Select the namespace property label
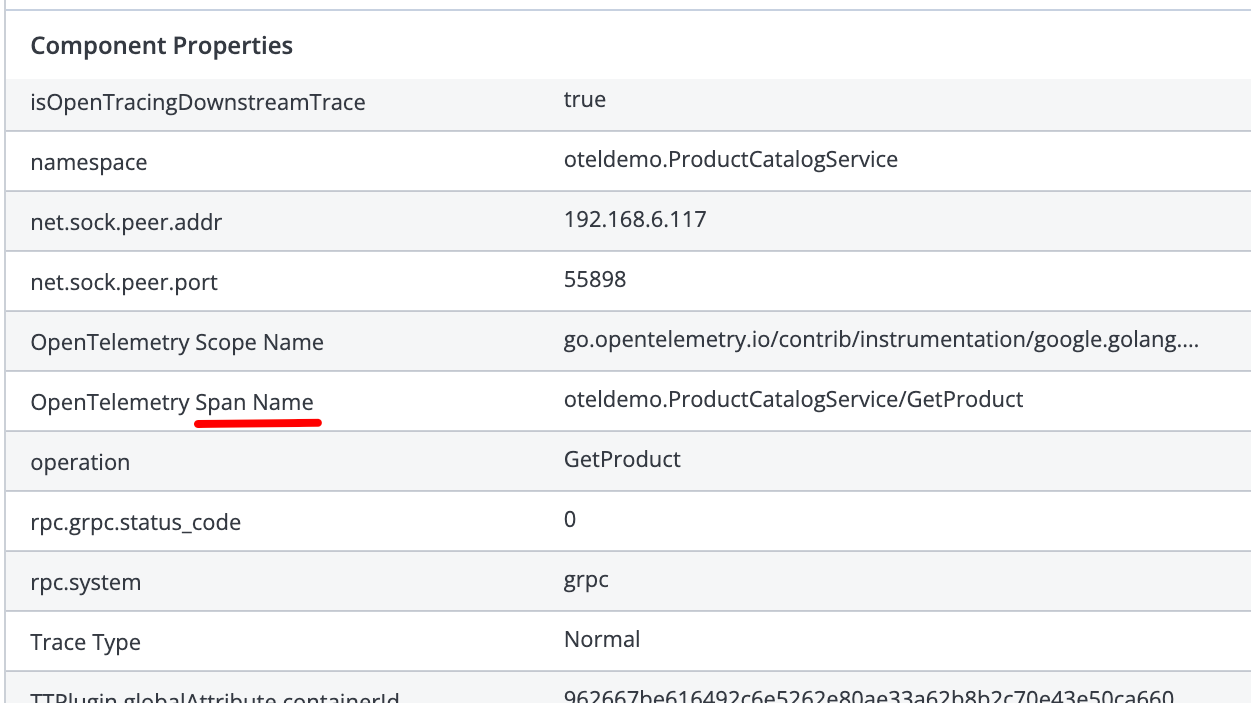 [89, 162]
